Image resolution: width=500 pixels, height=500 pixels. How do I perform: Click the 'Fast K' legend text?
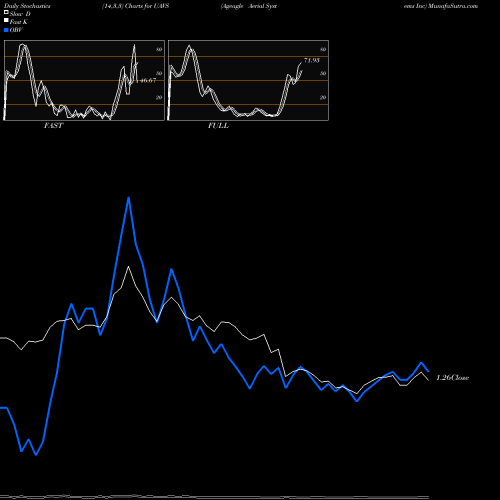19,22
